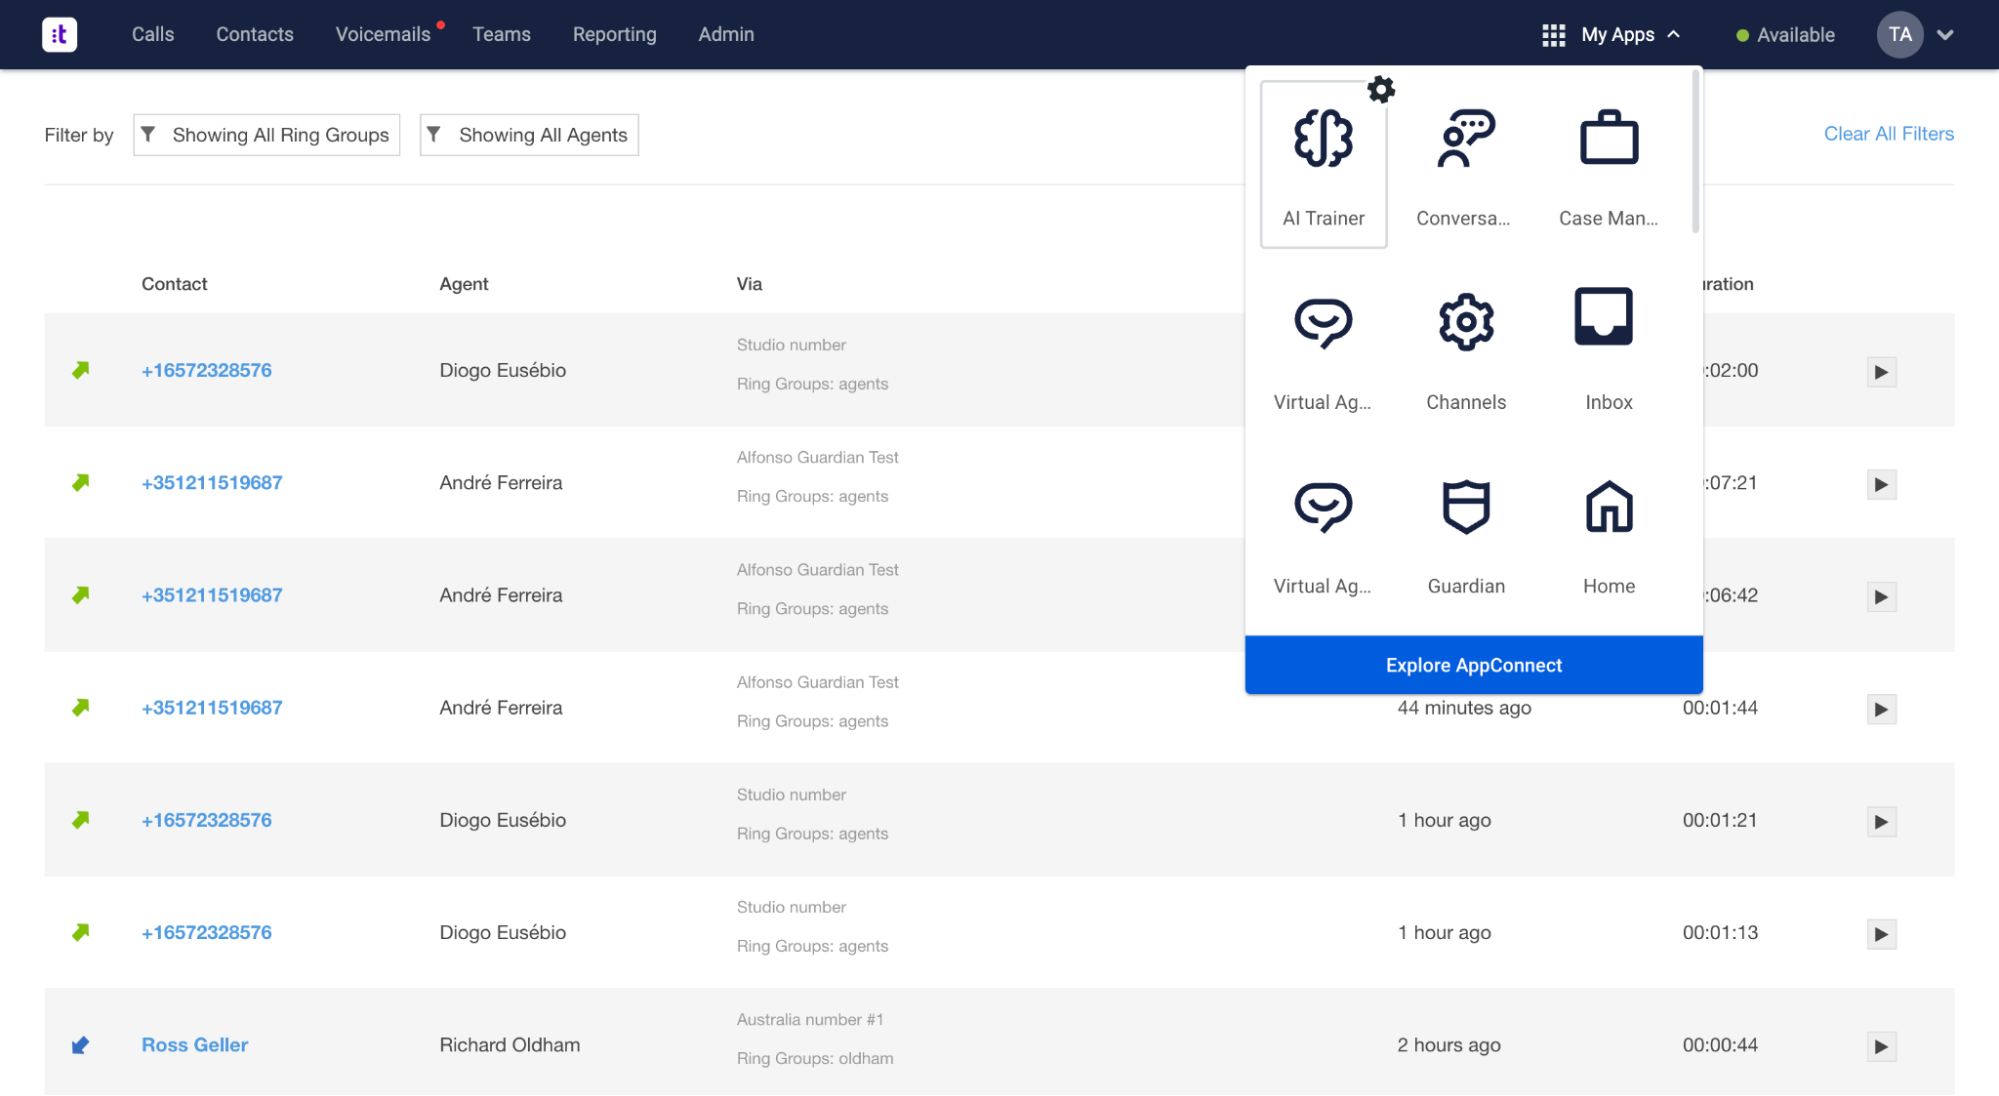Open the Admin tab
Screen dimensions: 1999x1096
[x=726, y=34]
